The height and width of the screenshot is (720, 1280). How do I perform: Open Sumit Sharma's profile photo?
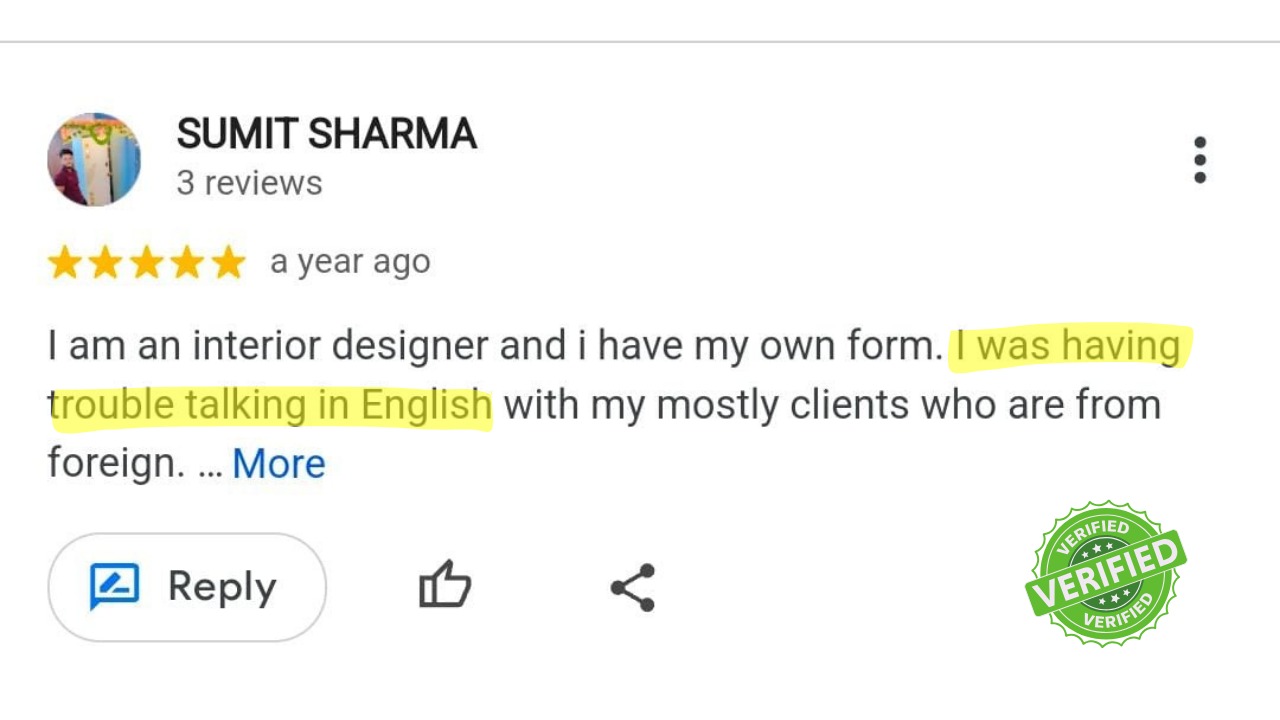94,160
